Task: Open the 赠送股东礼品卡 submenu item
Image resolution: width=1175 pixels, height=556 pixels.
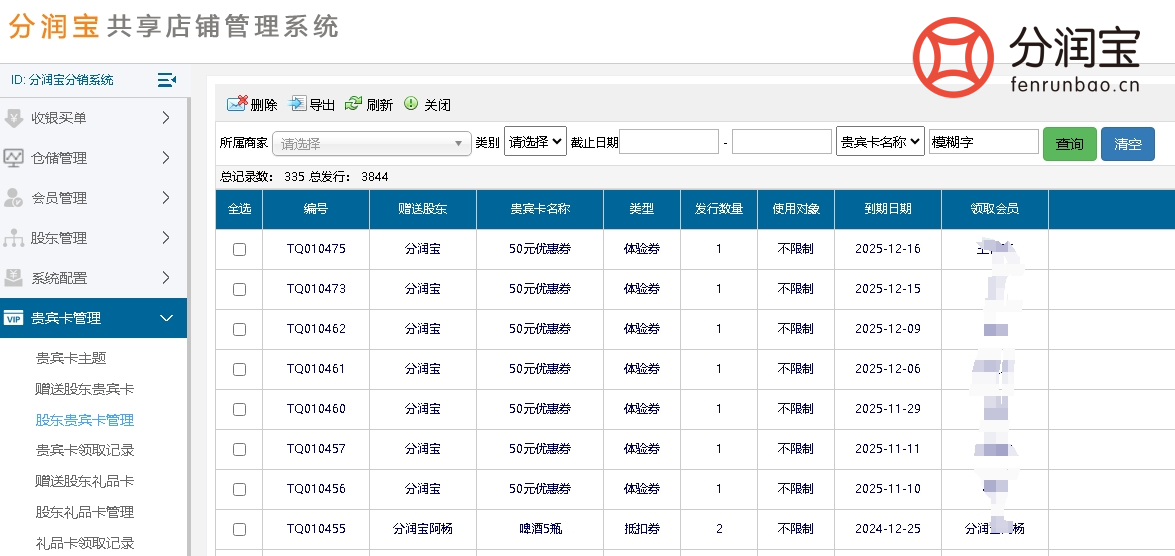Action: (85, 481)
